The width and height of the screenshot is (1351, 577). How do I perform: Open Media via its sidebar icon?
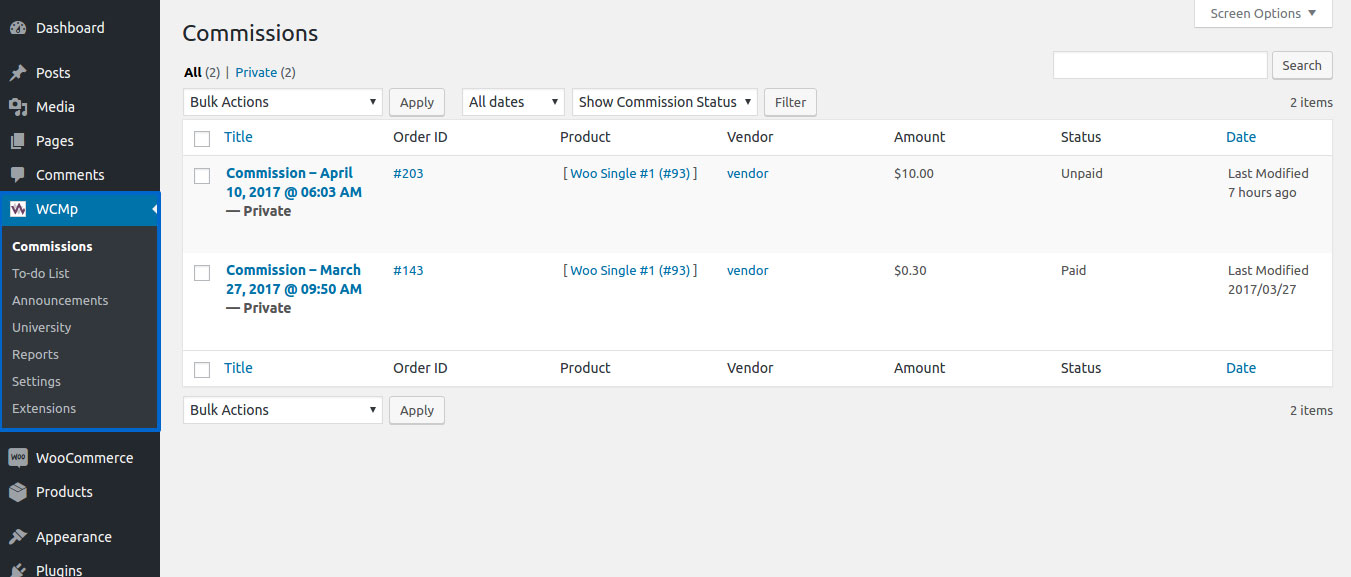pyautogui.click(x=17, y=107)
